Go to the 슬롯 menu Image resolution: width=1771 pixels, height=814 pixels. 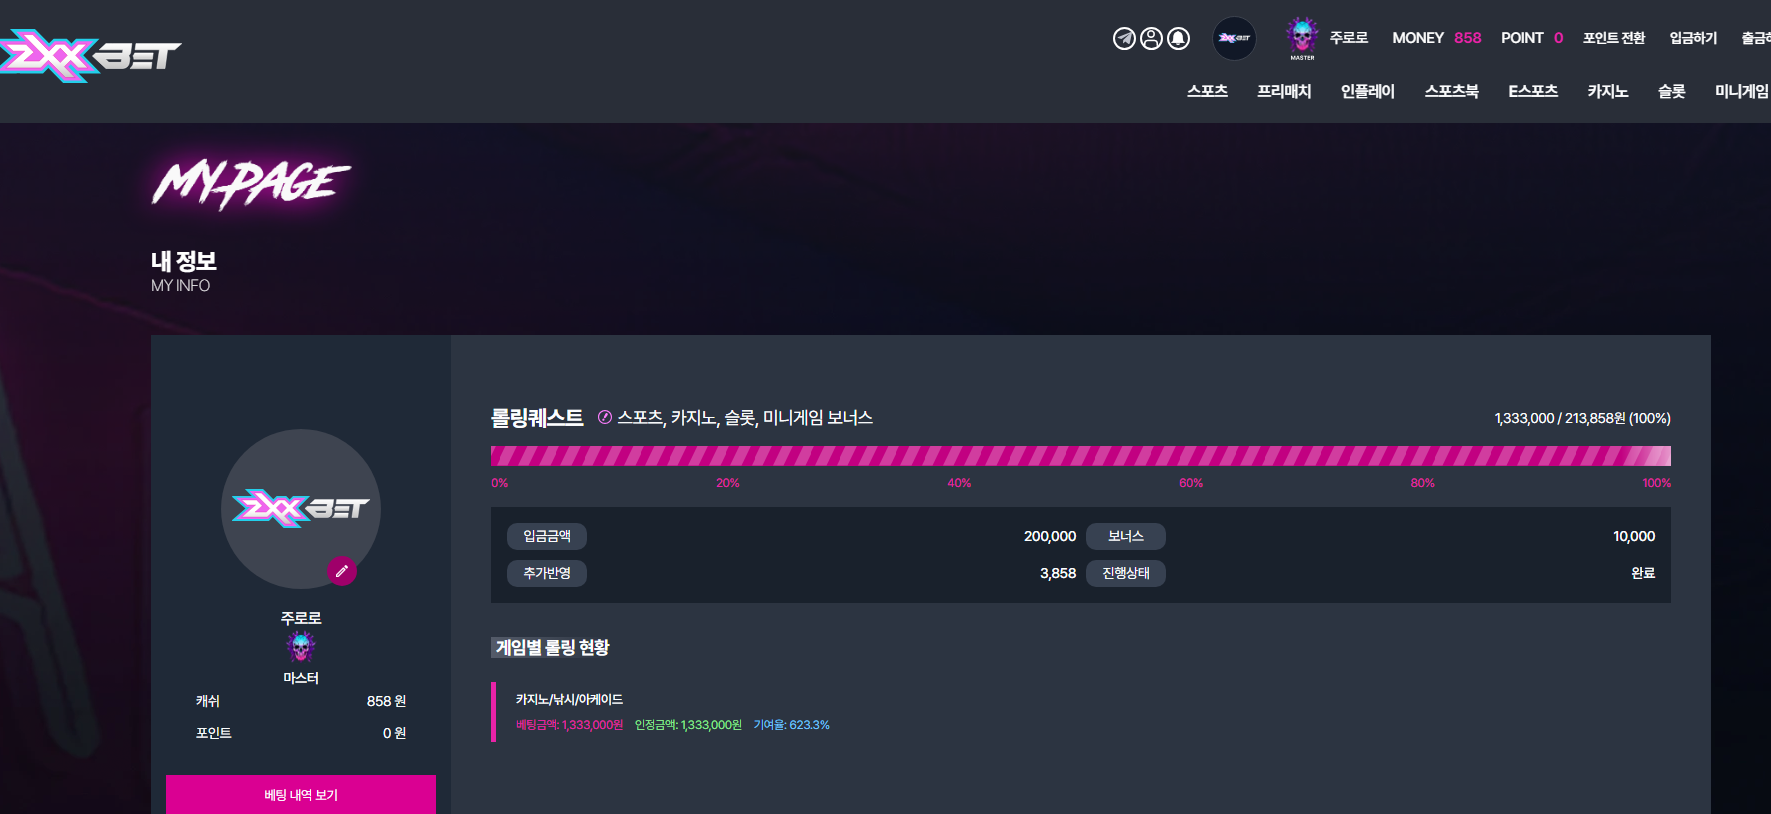[x=1671, y=91]
